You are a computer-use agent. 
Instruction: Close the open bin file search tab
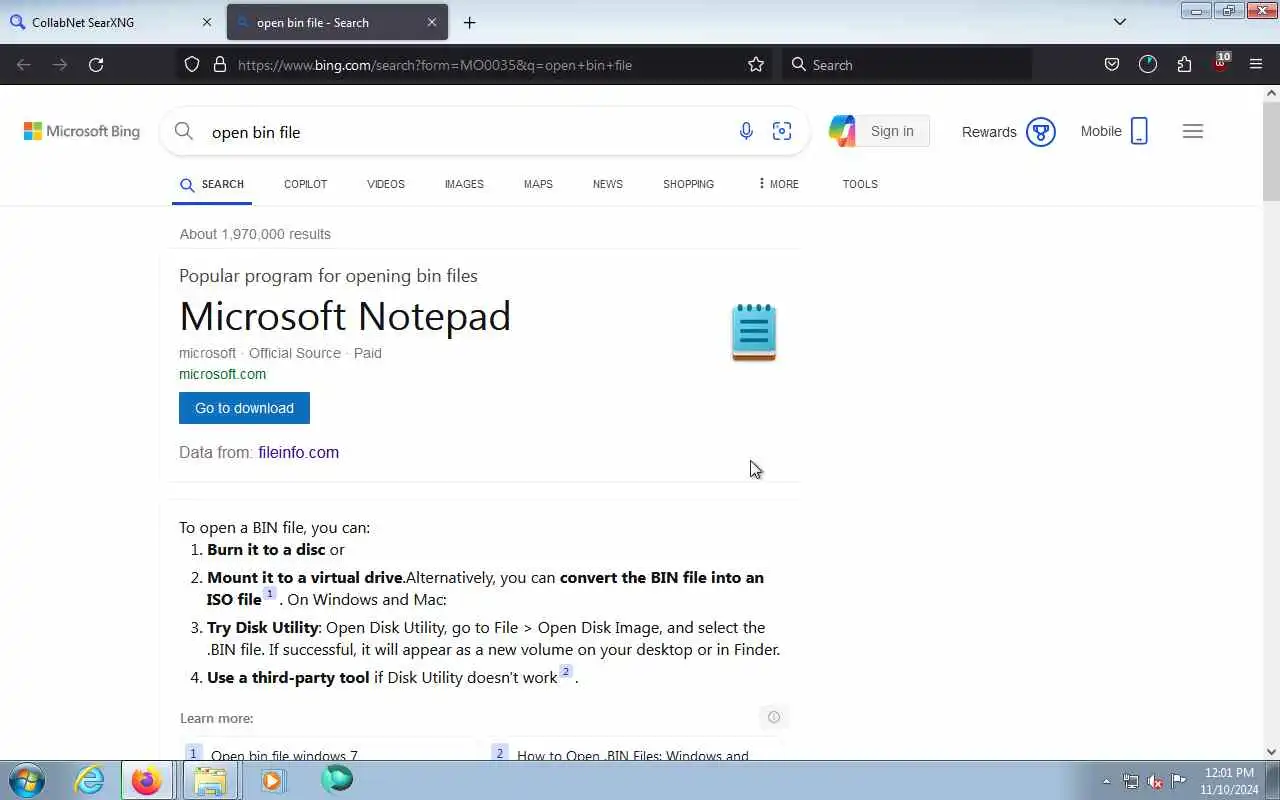pos(432,22)
